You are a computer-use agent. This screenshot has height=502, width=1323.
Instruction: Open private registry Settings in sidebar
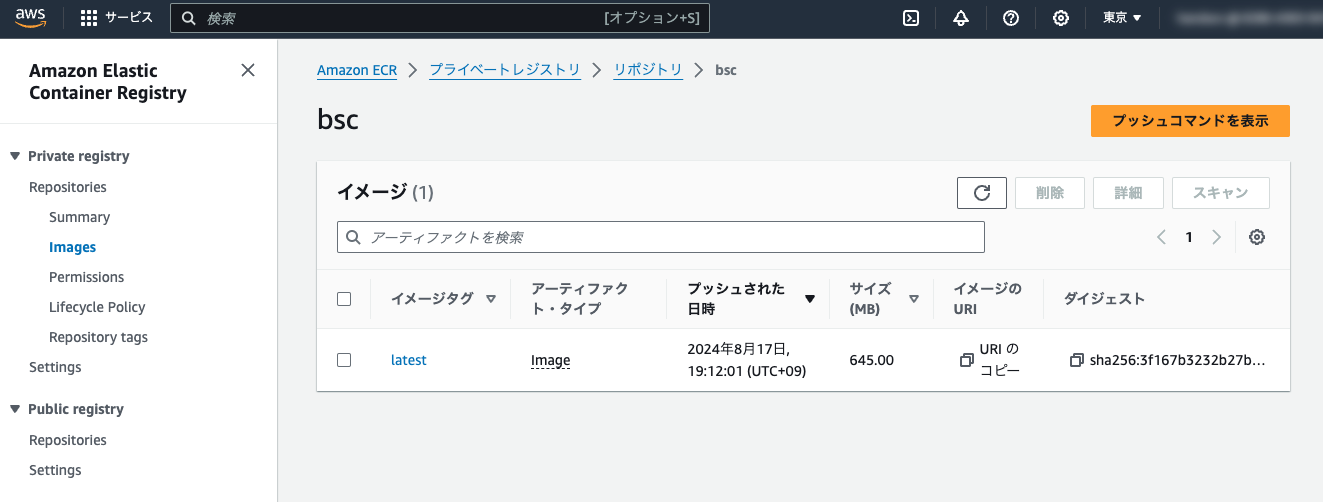click(55, 367)
